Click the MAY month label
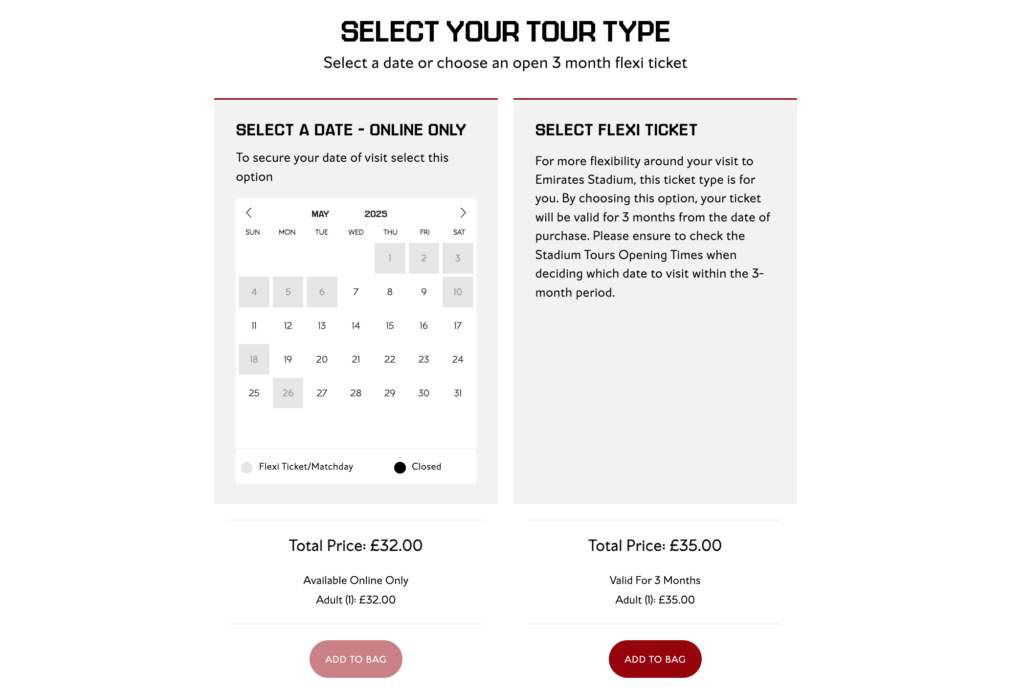The width and height of the screenshot is (1024, 693). [x=320, y=214]
